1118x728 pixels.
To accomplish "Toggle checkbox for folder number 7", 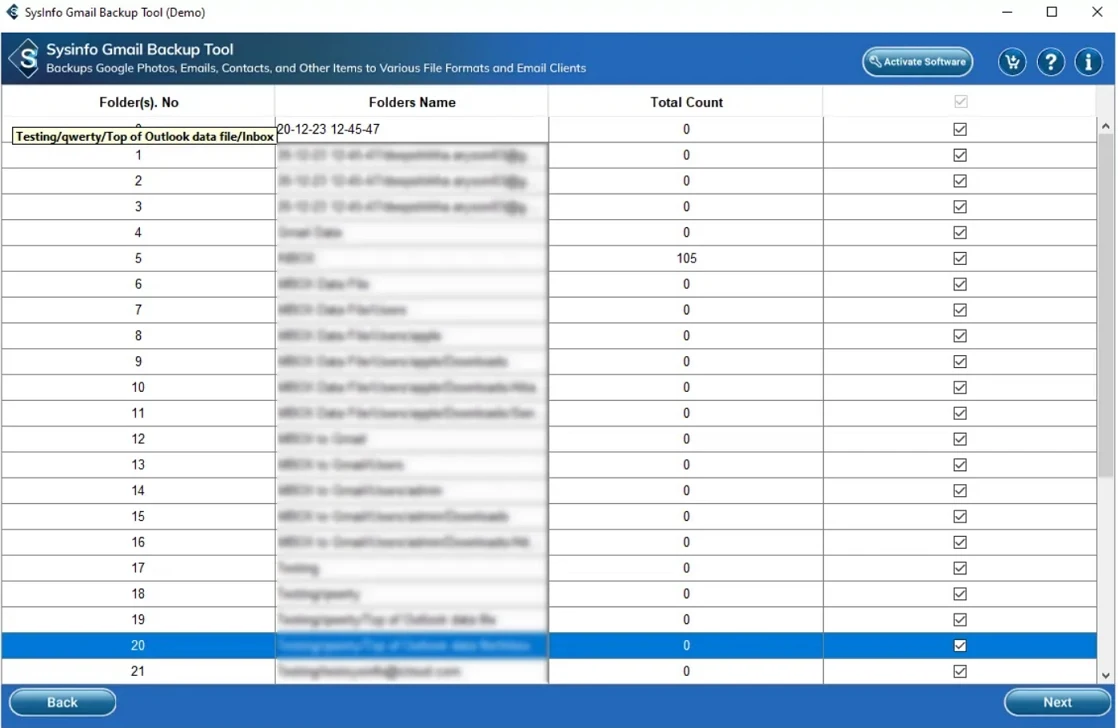I will pos(960,309).
